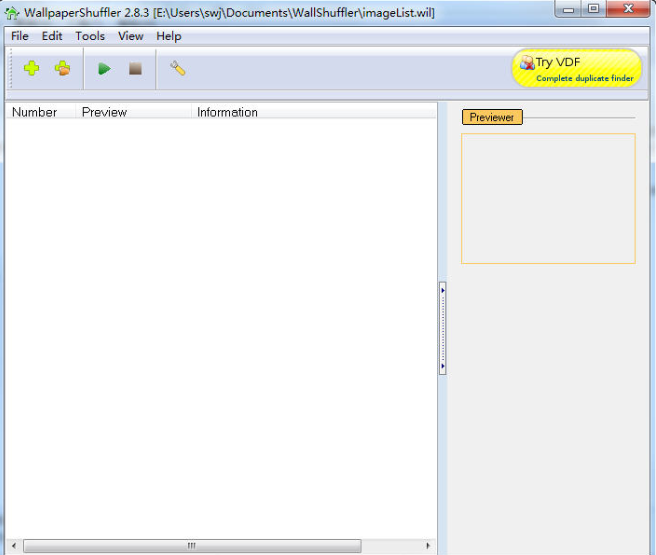Click the horizontal scrollbar thumb
The height and width of the screenshot is (555, 656).
click(190, 546)
